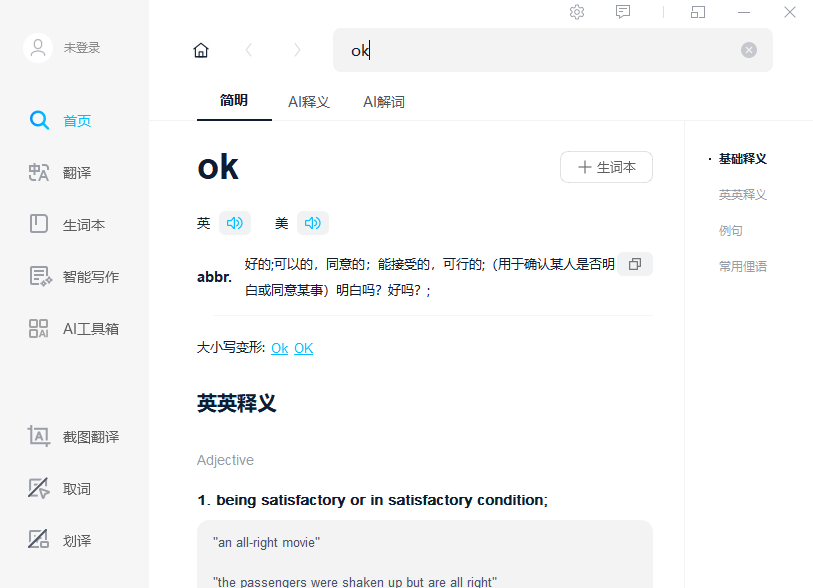Click the 大小写变形 label
The width and height of the screenshot is (813, 588).
pos(231,347)
